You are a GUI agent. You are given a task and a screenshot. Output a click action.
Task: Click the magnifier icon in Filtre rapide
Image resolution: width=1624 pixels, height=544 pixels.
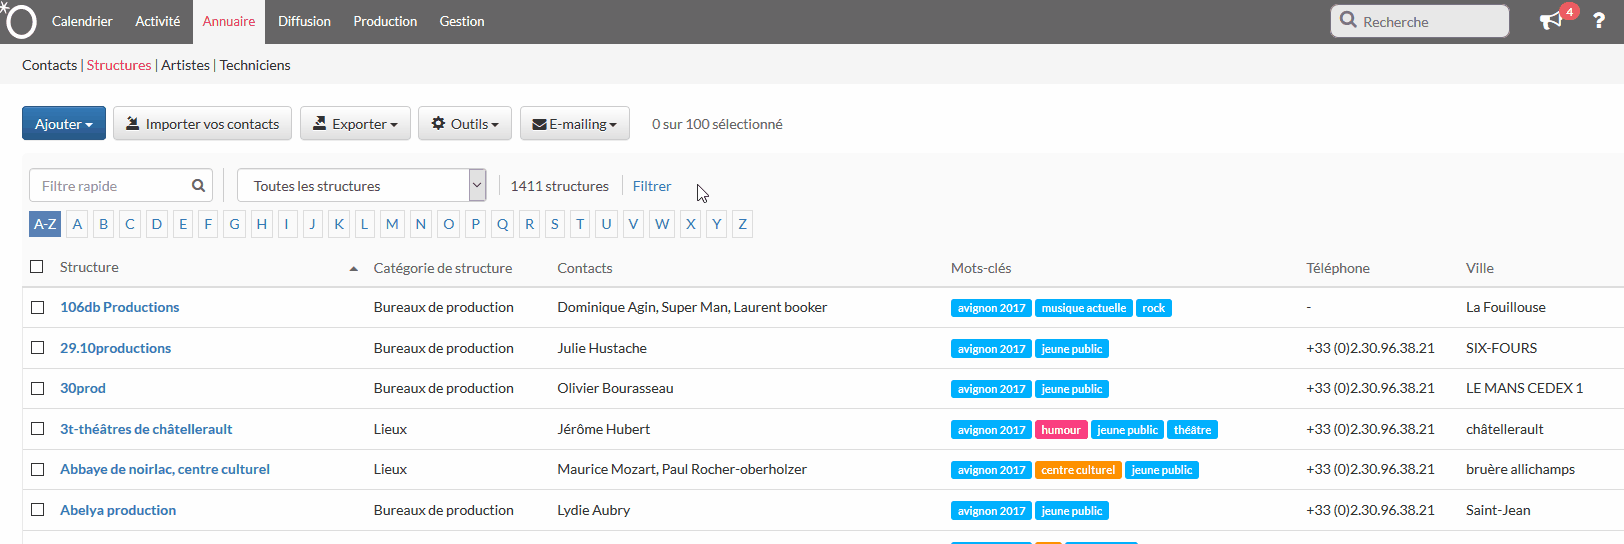pyautogui.click(x=198, y=186)
